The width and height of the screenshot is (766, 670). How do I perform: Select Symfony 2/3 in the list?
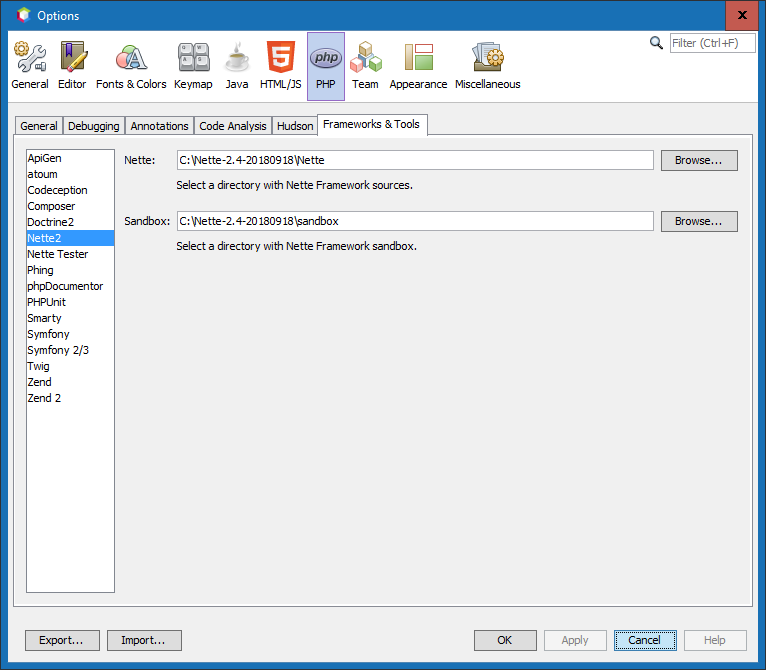(70, 350)
